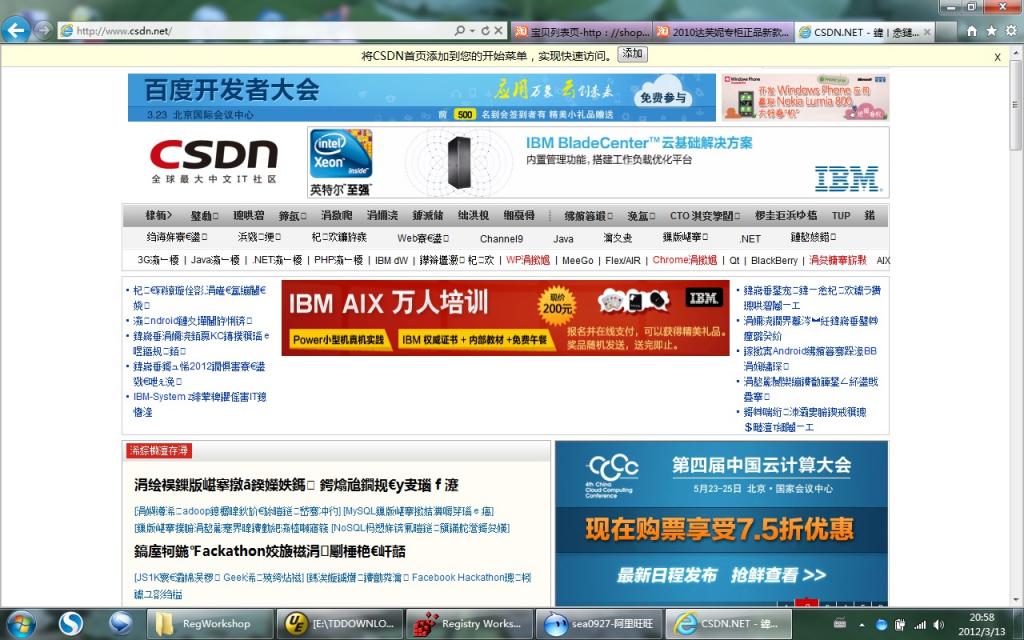Open the PHP topic link
Screen dimensions: 1024x640
[x=338, y=260]
